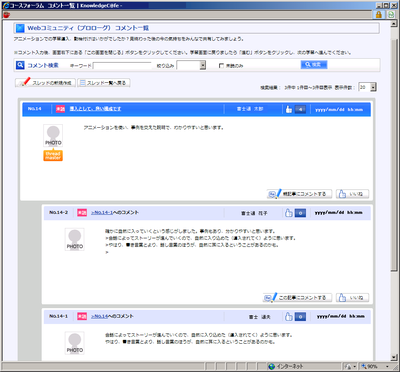Click the orange thread master badge
400x372 pixels.
click(53, 155)
